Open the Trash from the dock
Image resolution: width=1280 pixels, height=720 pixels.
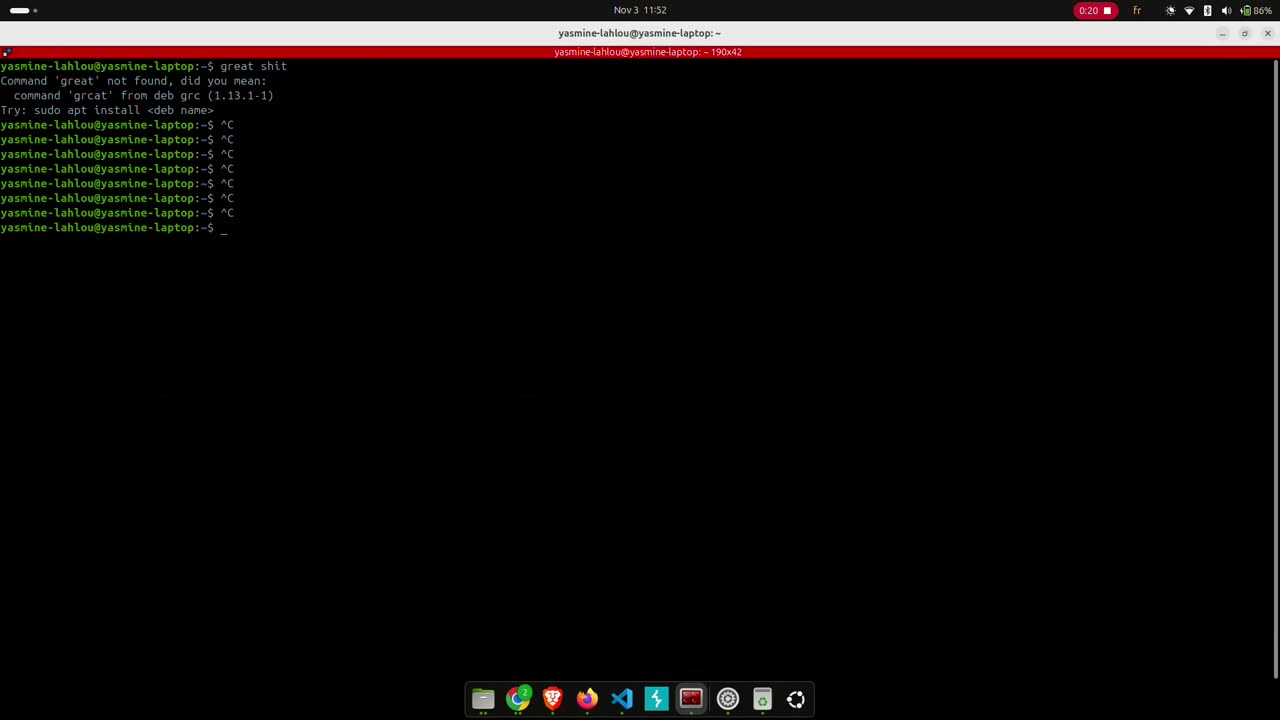[762, 699]
